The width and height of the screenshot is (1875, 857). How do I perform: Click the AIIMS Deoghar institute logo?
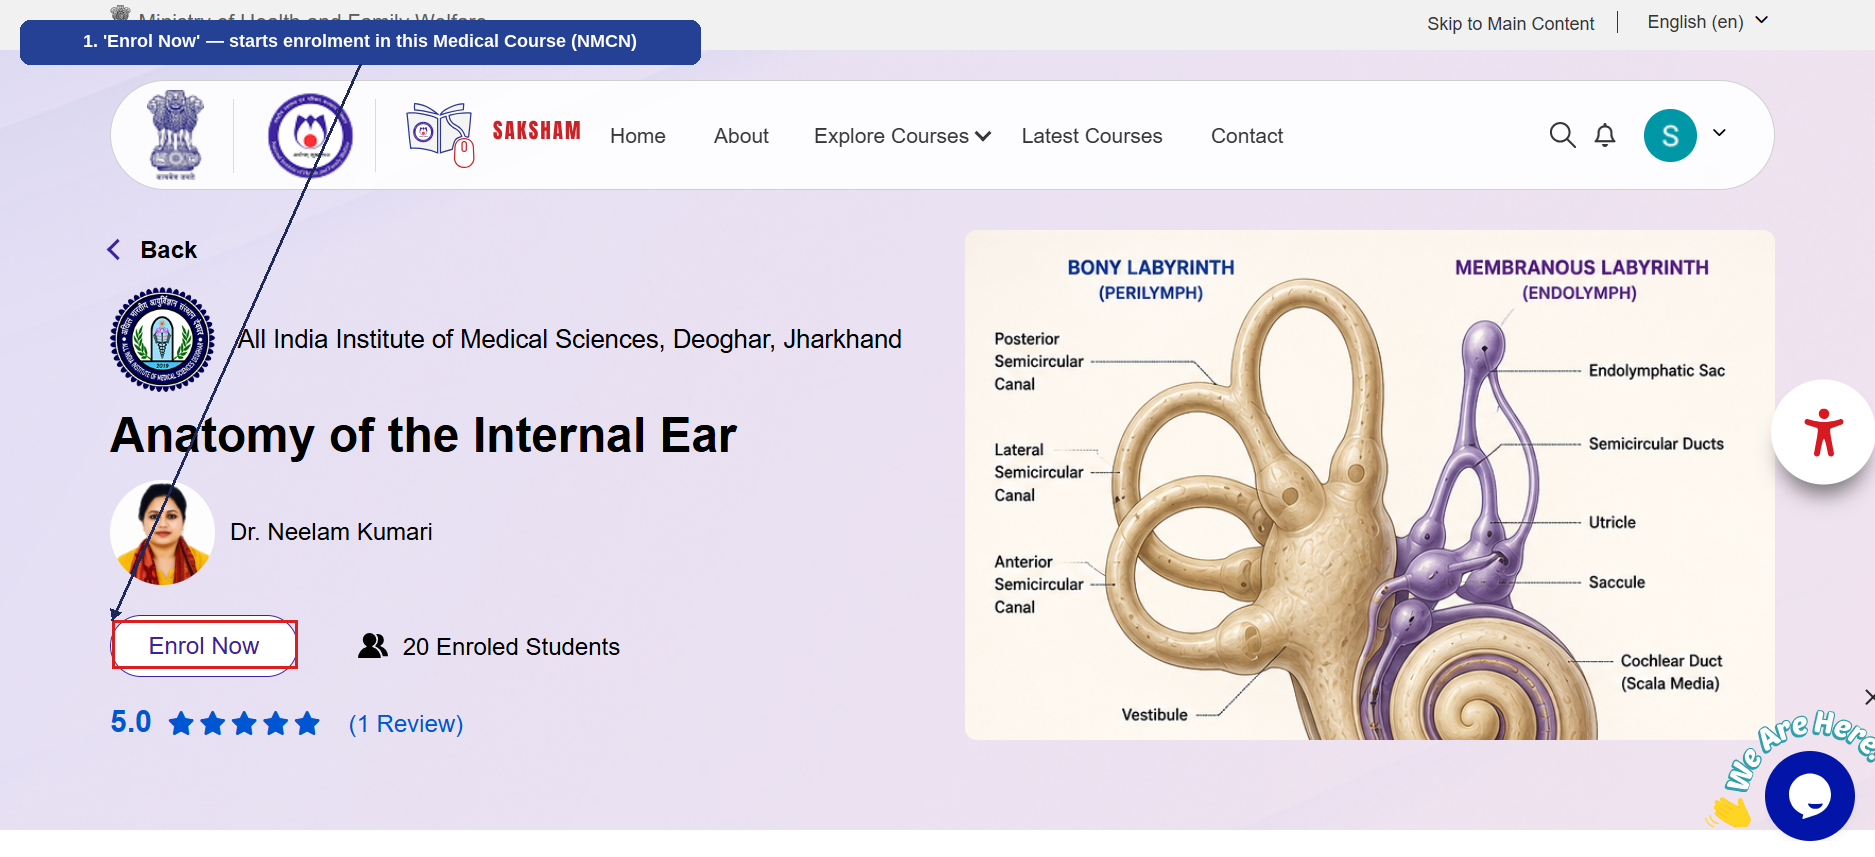point(162,339)
